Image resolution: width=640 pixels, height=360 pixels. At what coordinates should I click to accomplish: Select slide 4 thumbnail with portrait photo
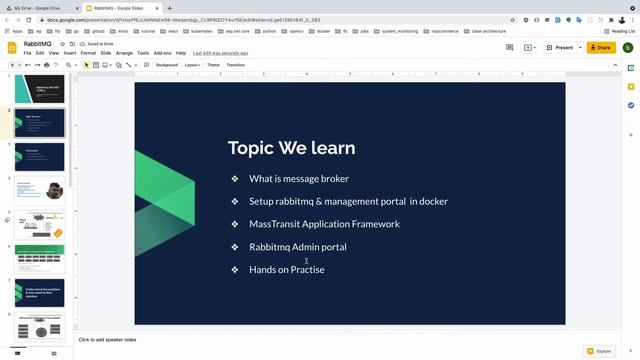click(x=40, y=191)
